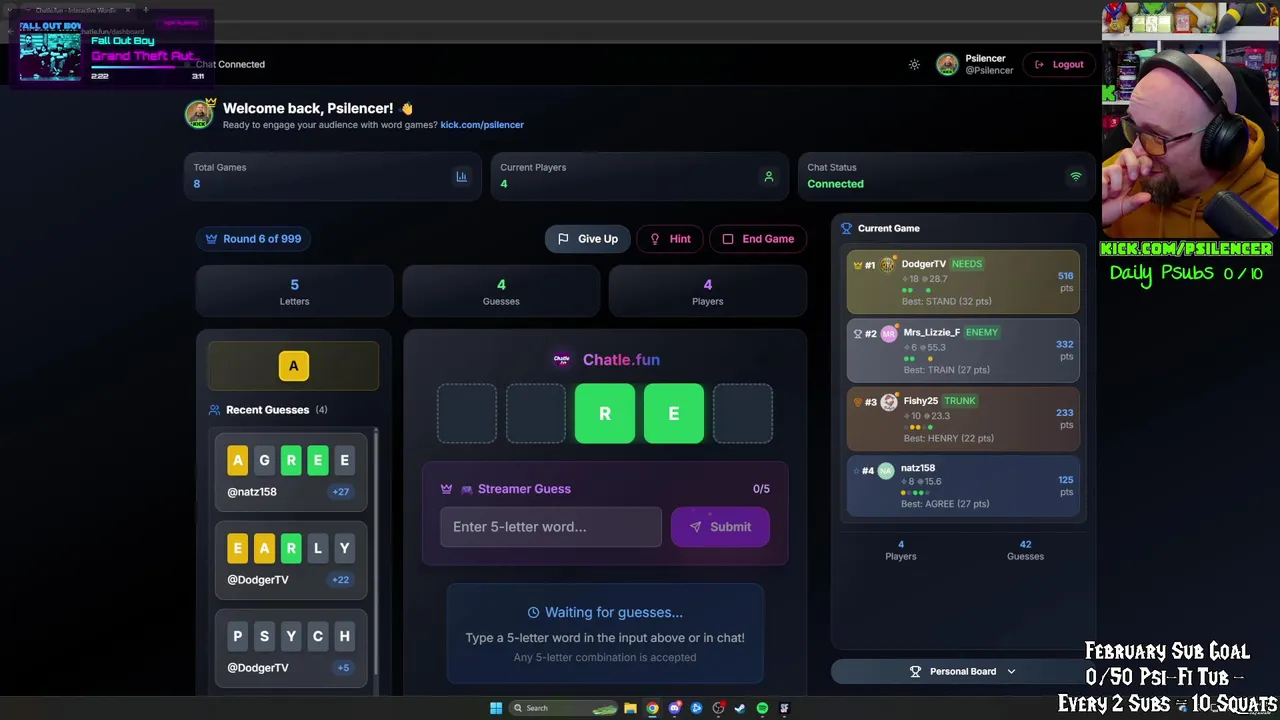The height and width of the screenshot is (720, 1280).
Task: Open natz158's #4 leaderboard card
Action: click(x=963, y=485)
